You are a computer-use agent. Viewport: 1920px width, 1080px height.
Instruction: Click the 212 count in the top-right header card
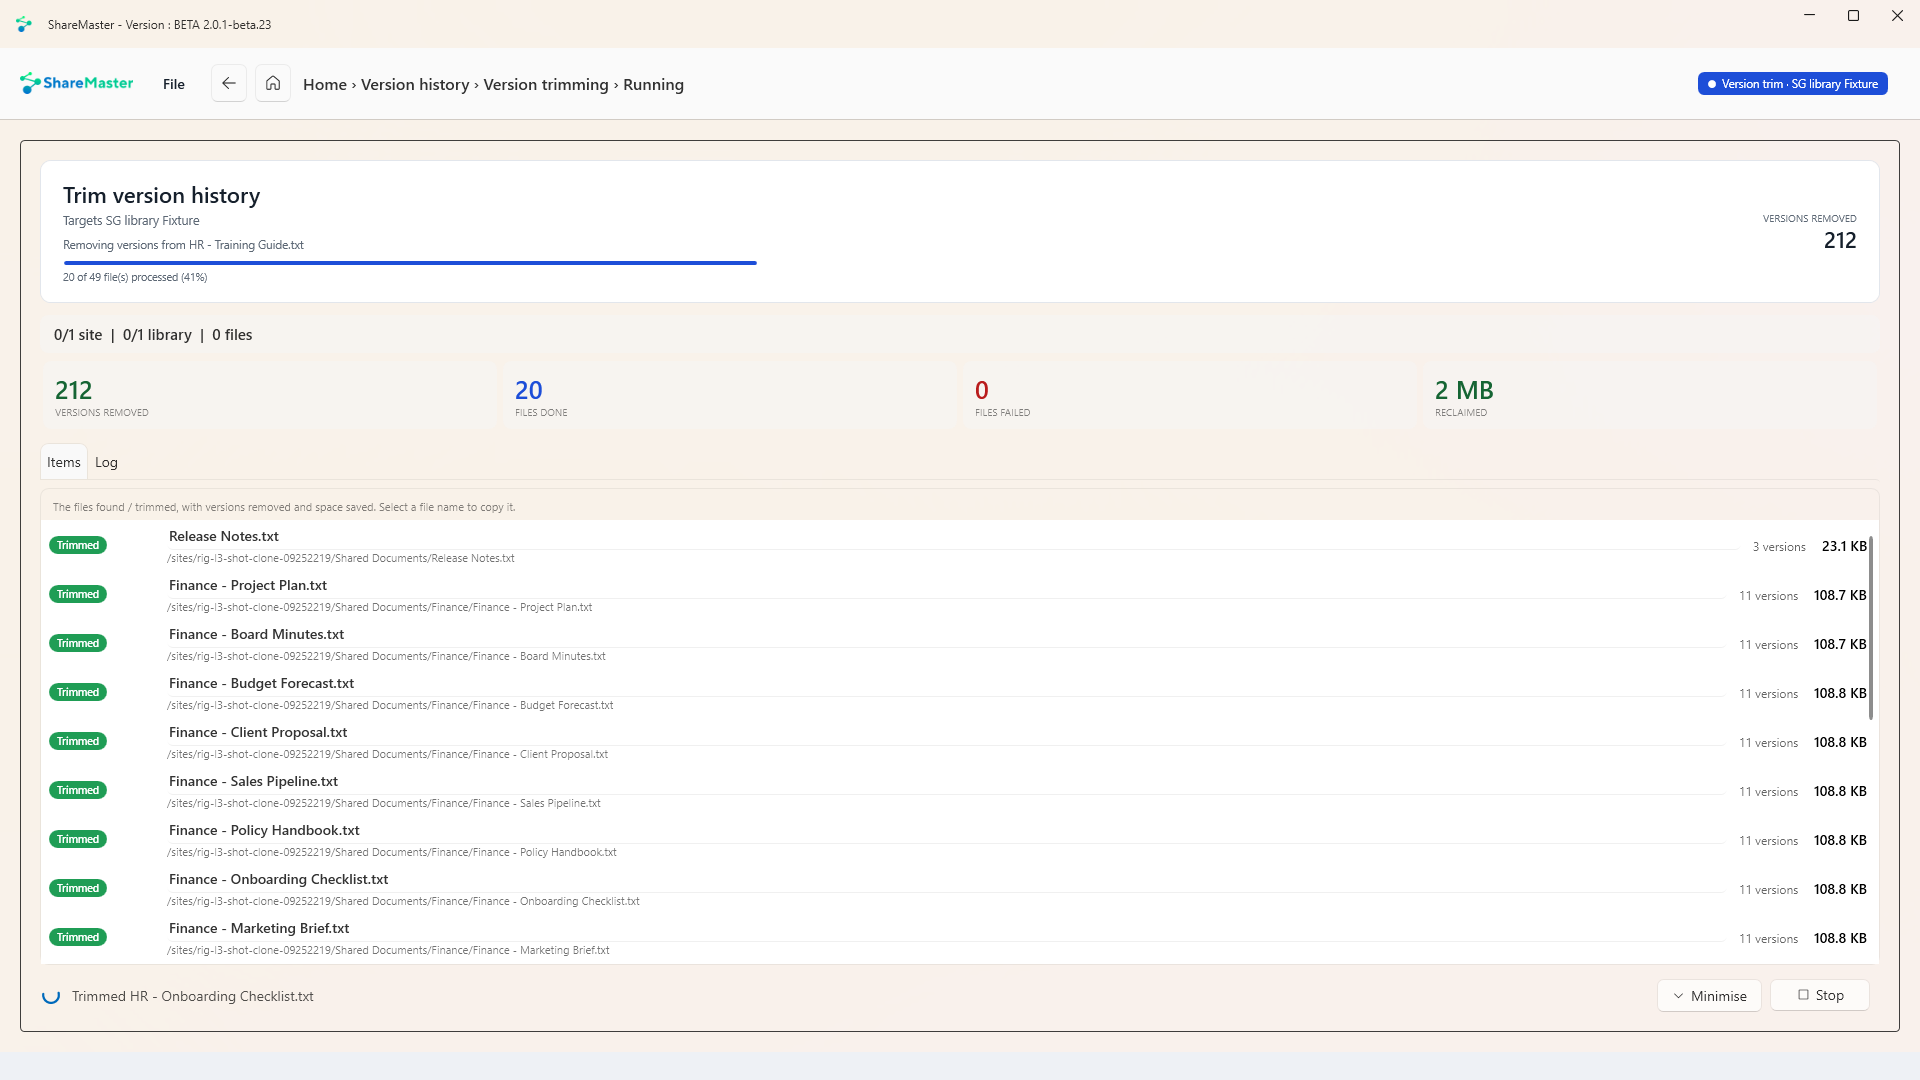pos(1840,240)
